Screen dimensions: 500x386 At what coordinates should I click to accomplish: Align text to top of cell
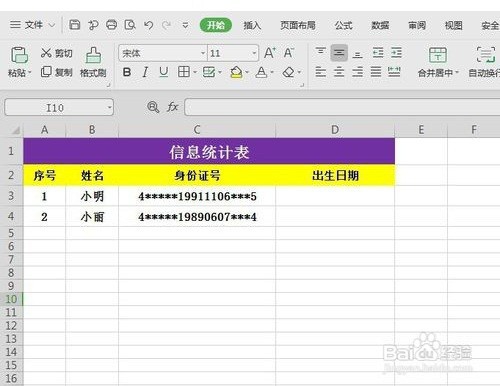pyautogui.click(x=321, y=52)
